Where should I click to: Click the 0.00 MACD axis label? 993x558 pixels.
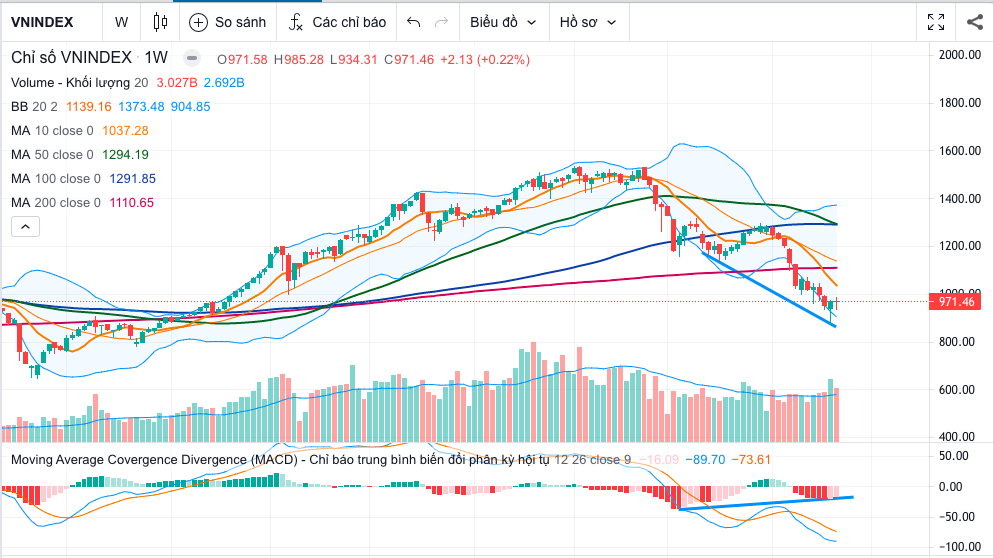coord(951,487)
